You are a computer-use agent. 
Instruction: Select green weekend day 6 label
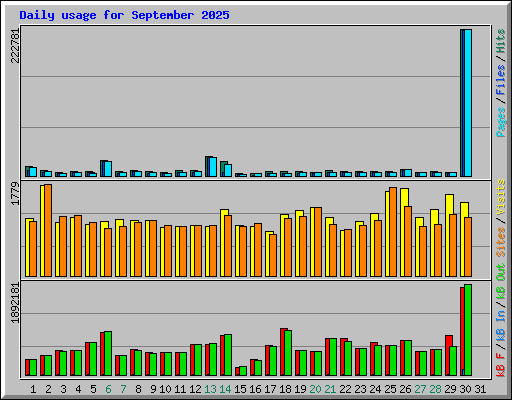108,389
